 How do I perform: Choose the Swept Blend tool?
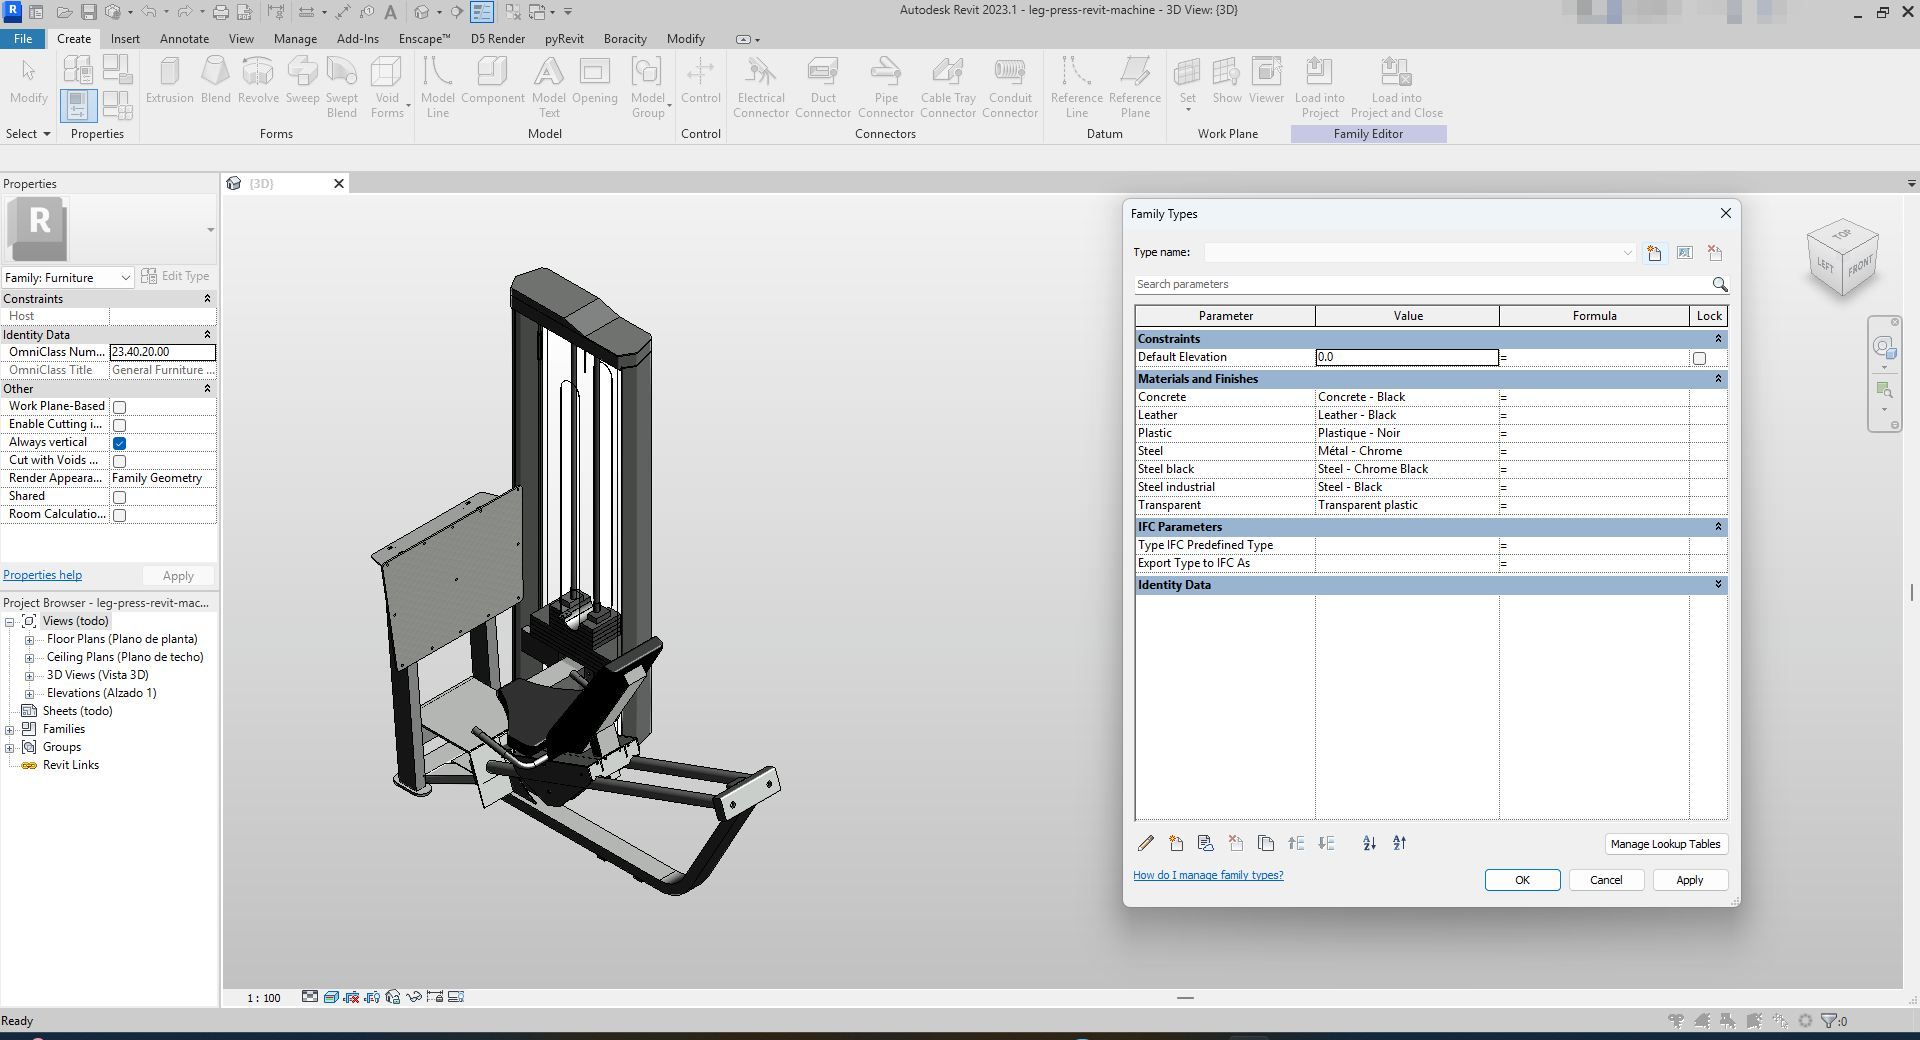click(342, 87)
